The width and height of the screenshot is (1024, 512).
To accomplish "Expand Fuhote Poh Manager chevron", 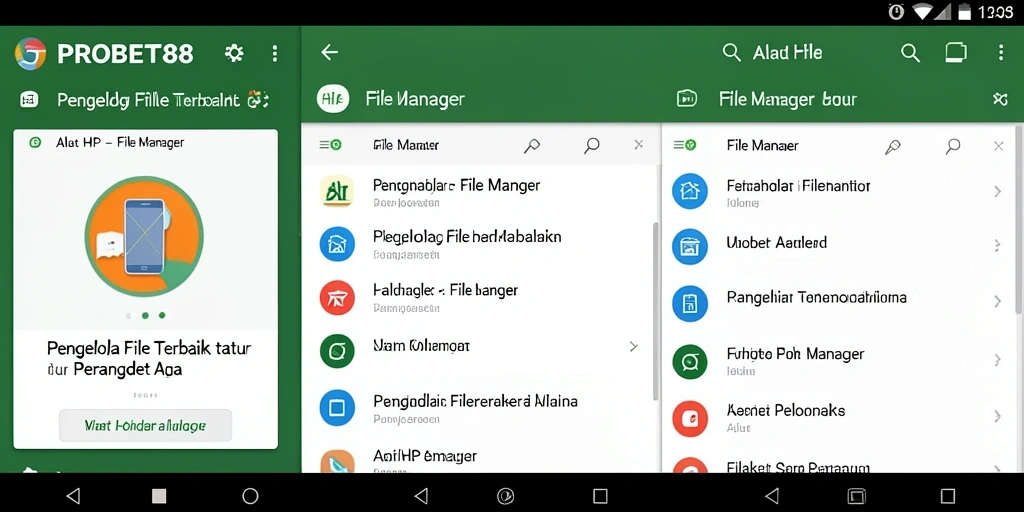I will click(x=997, y=360).
